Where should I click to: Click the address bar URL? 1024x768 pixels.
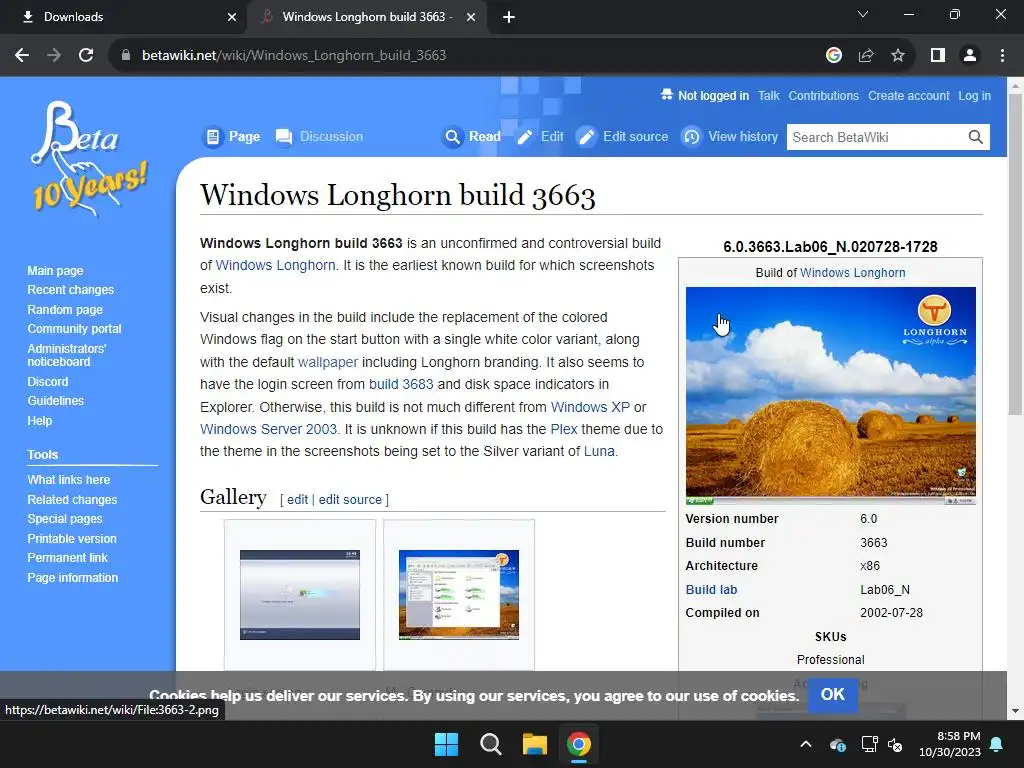pyautogui.click(x=294, y=56)
